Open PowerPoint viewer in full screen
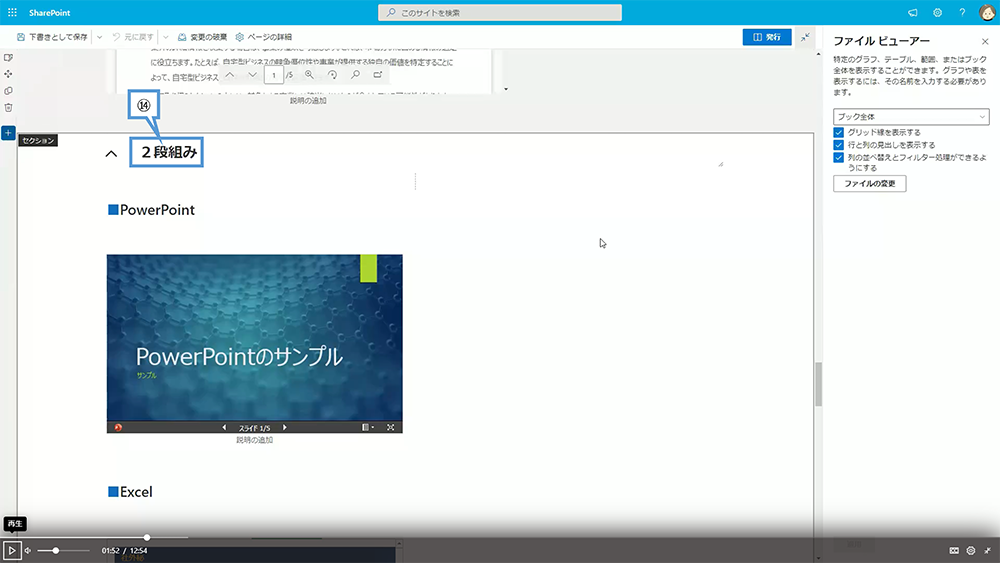Viewport: 1000px width, 563px height. 390,427
